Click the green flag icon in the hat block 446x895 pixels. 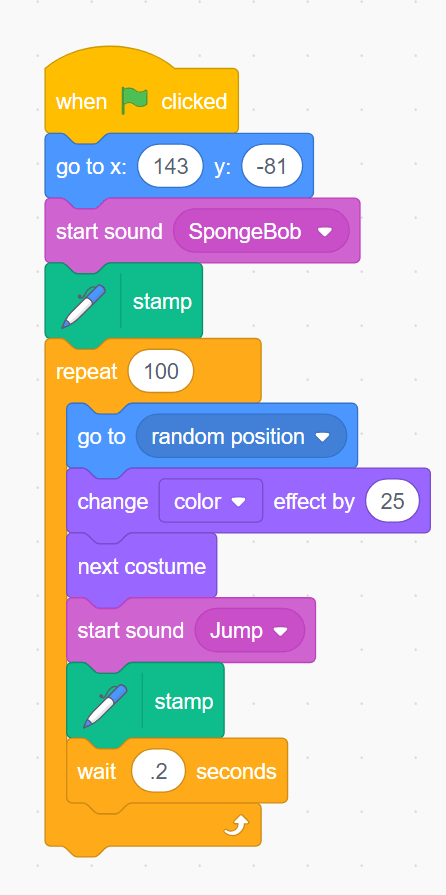134,101
